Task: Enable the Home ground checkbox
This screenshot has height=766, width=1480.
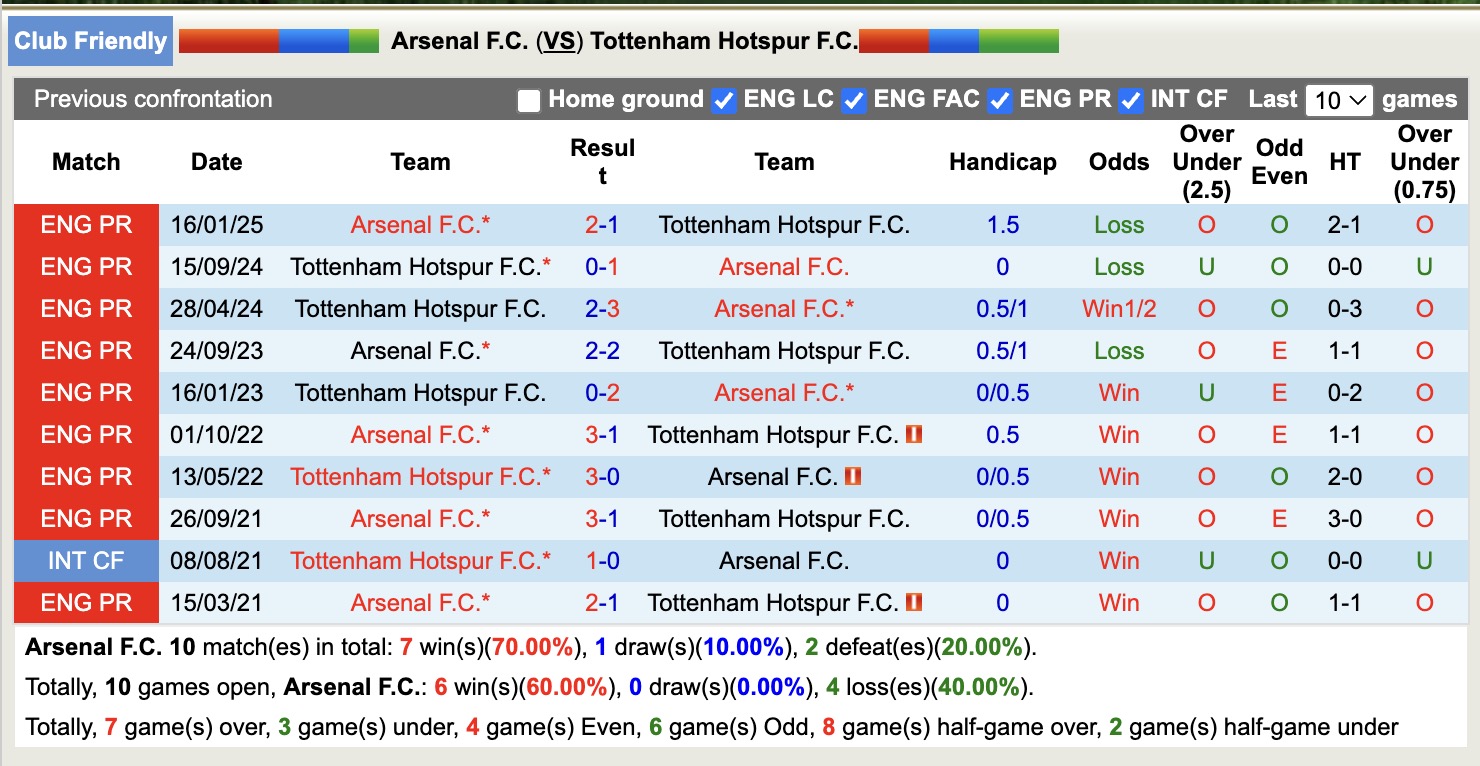Action: point(528,100)
